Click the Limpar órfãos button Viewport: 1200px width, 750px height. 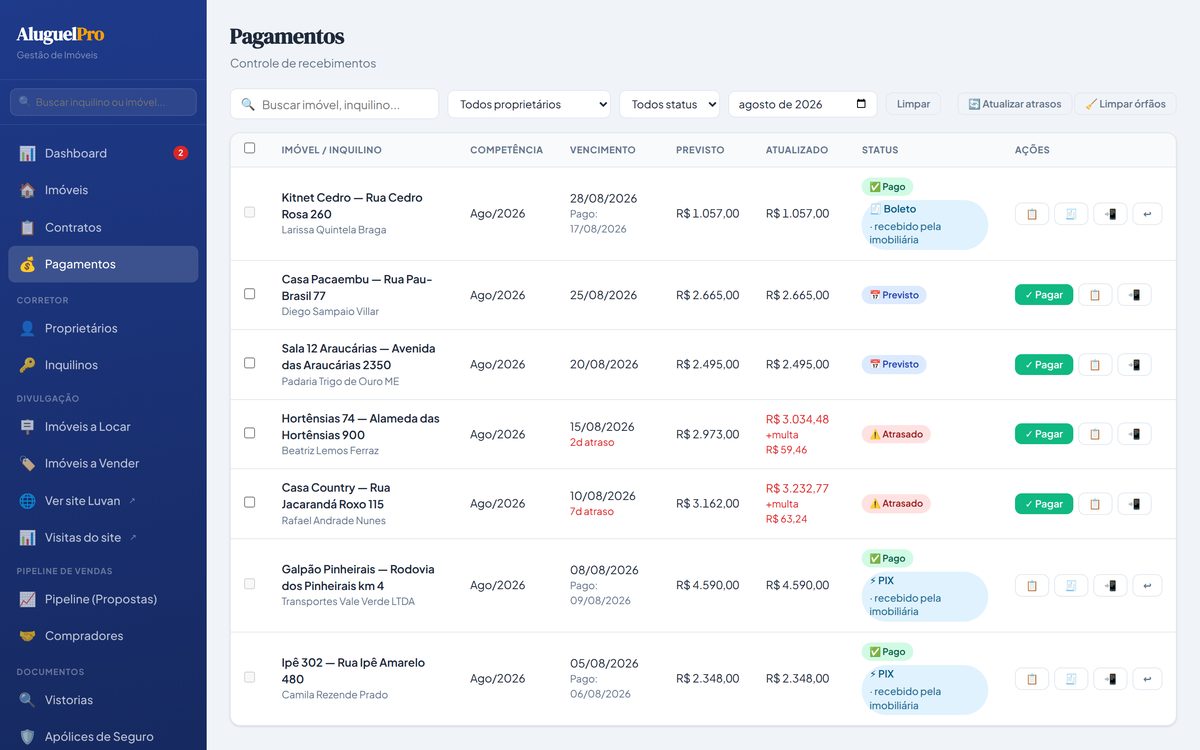(1125, 104)
